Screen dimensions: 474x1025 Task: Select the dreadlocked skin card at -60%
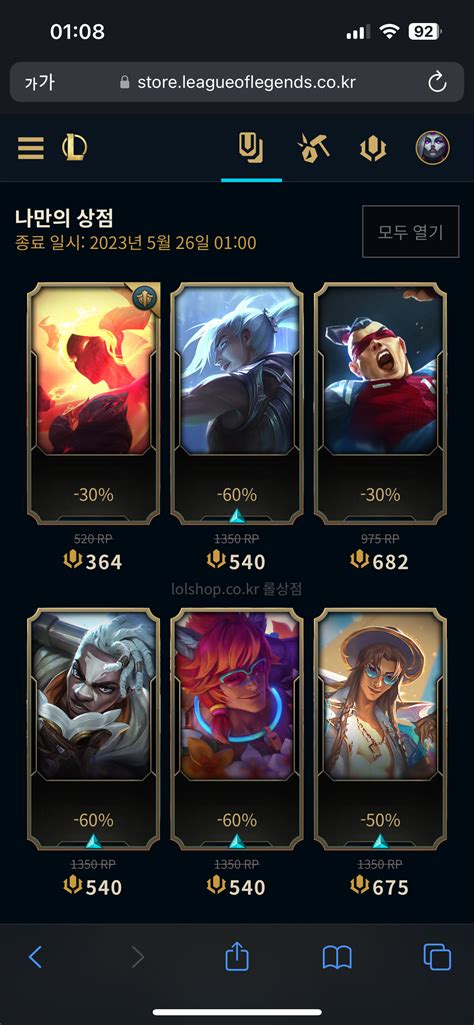93,729
